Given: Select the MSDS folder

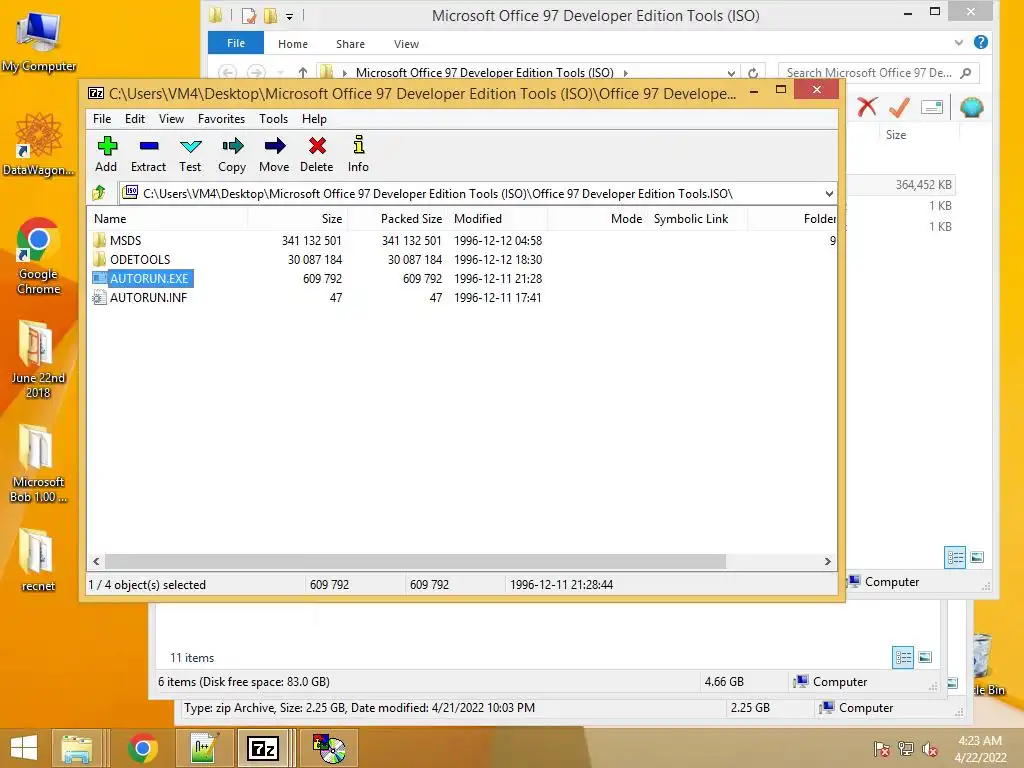Looking at the screenshot, I should pos(125,240).
